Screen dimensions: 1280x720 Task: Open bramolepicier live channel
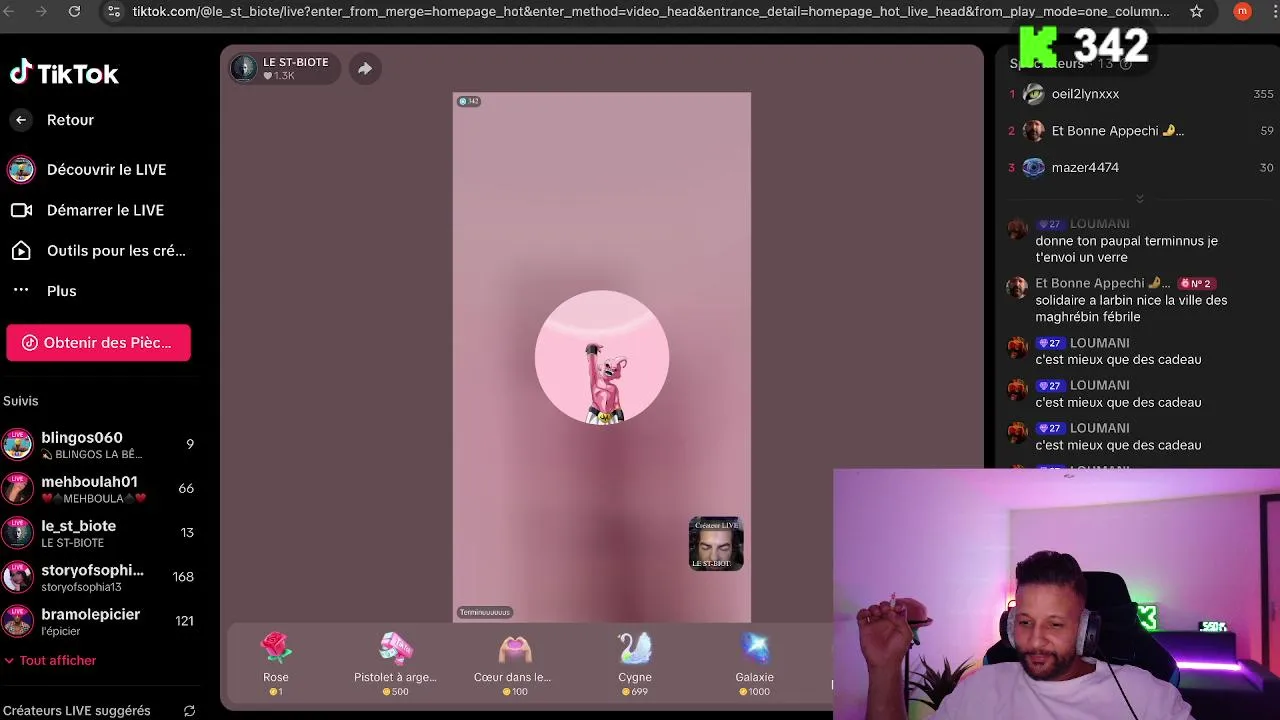[x=100, y=621]
